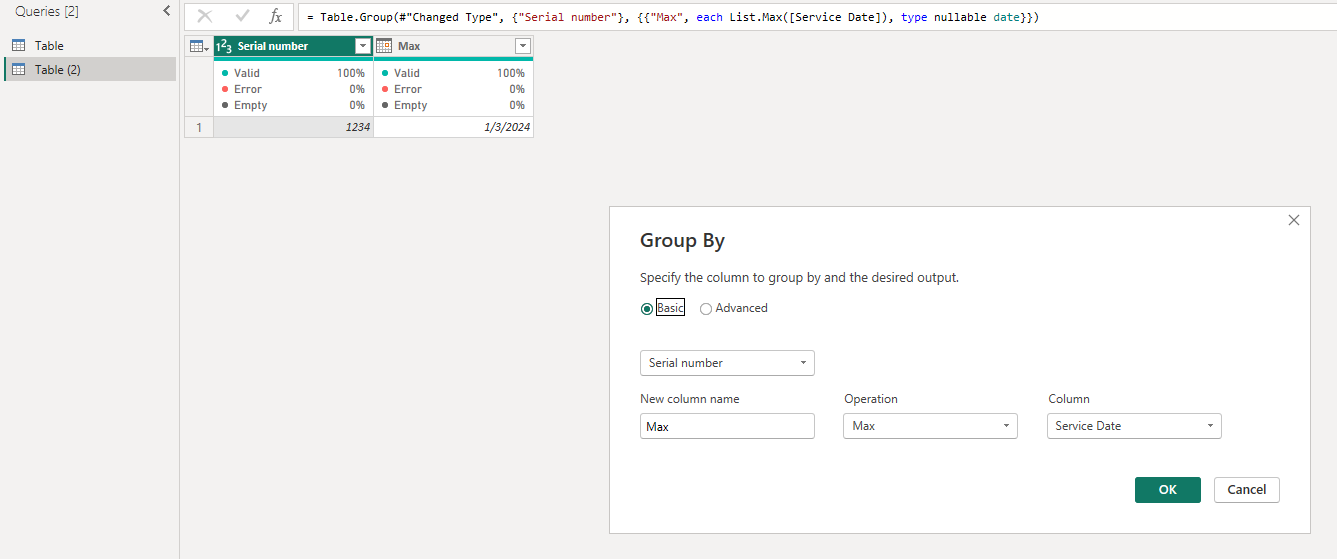Click the Table (2) query icon
This screenshot has height=559, width=1337.
(19, 70)
